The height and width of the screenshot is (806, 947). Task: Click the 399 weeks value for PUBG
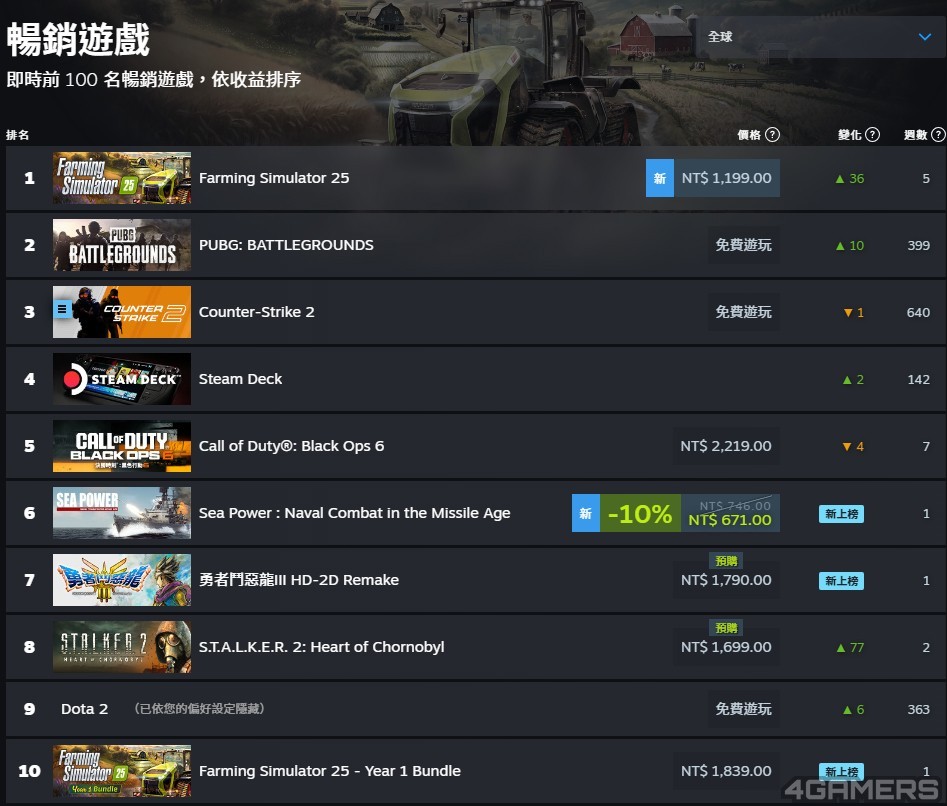pyautogui.click(x=919, y=246)
